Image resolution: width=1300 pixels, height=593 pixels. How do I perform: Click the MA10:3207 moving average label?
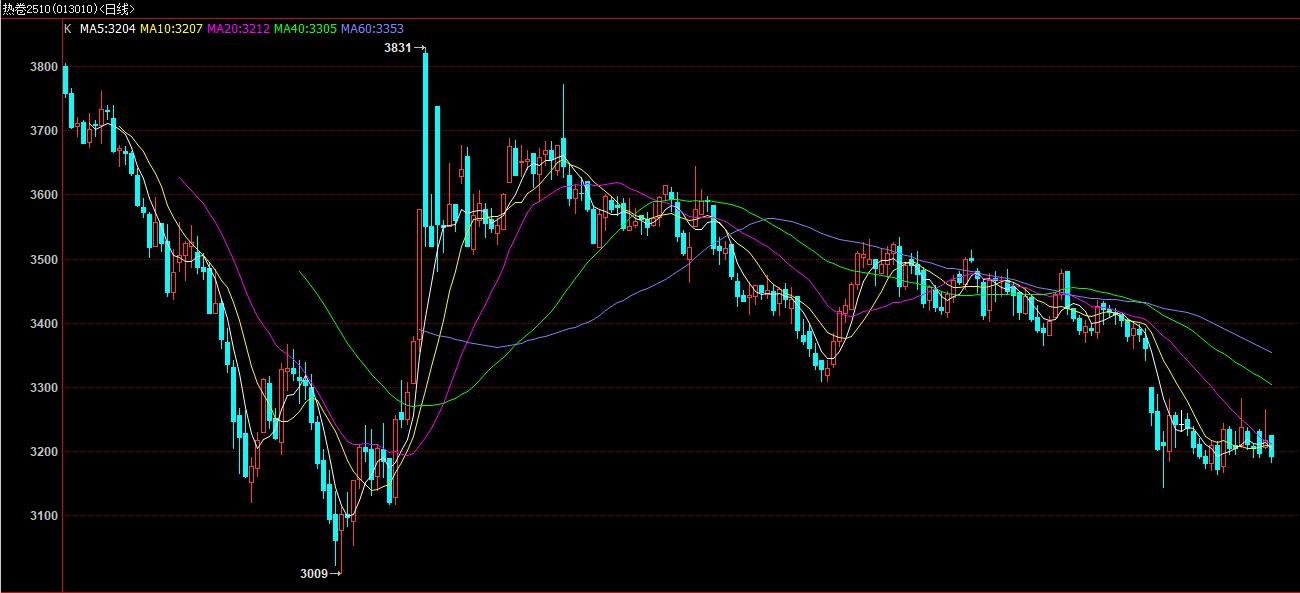pyautogui.click(x=171, y=29)
